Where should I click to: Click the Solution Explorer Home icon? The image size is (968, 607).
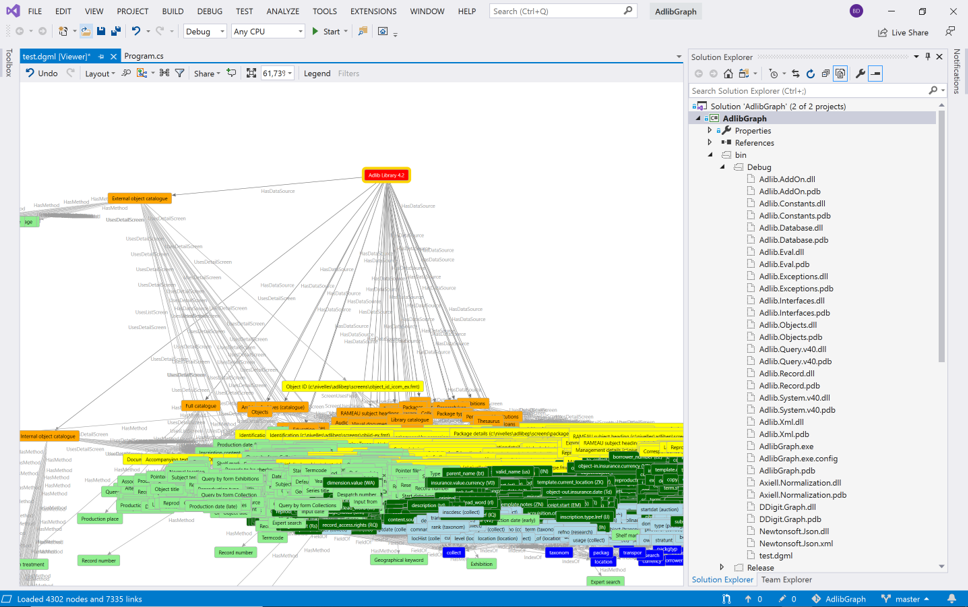(x=728, y=73)
